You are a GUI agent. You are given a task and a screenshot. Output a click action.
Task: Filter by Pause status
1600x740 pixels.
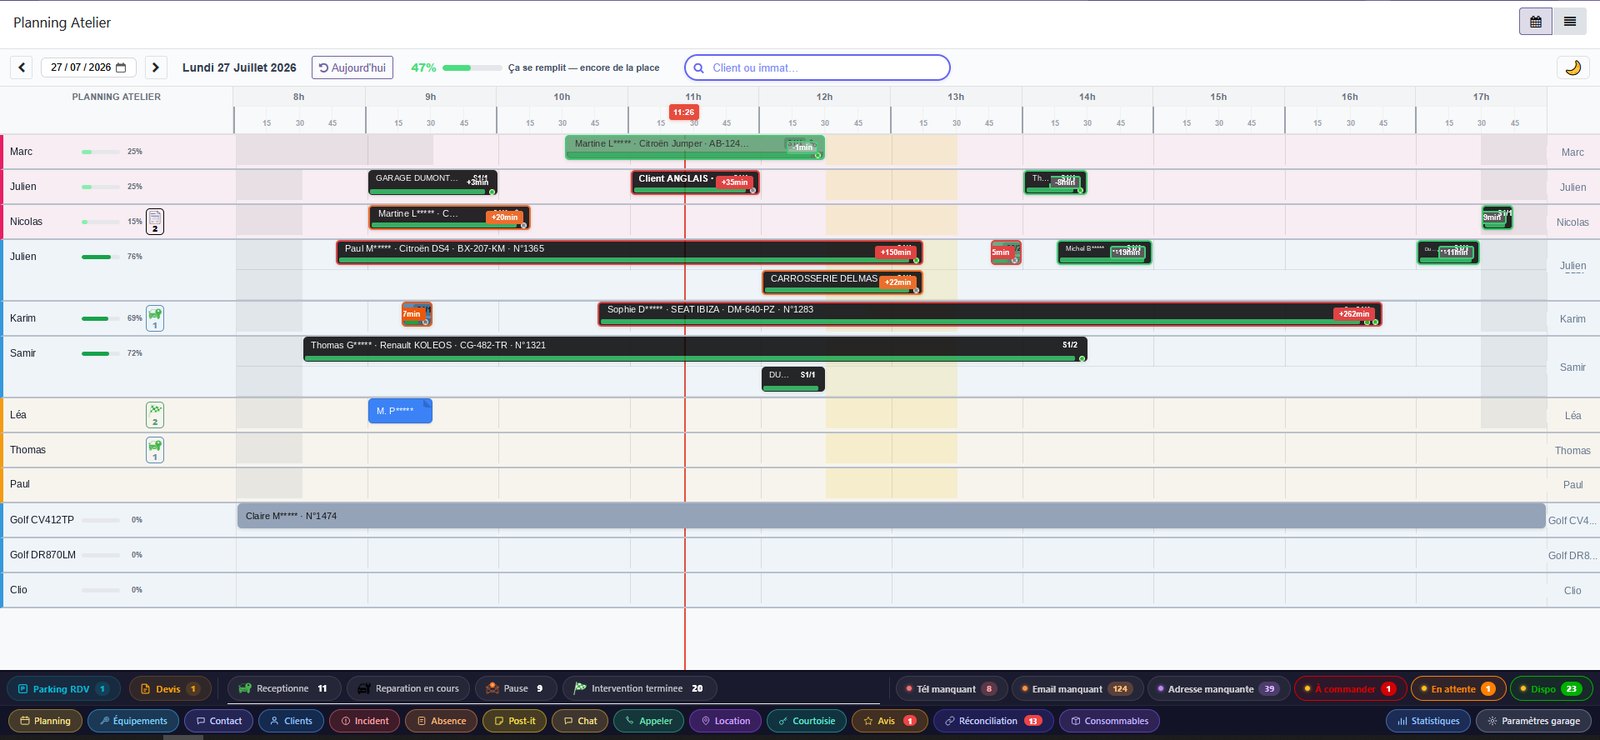pyautogui.click(x=515, y=689)
